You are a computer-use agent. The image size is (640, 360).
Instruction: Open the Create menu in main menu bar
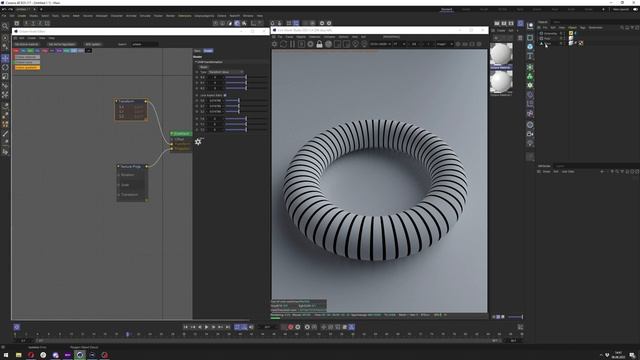[x=22, y=16]
